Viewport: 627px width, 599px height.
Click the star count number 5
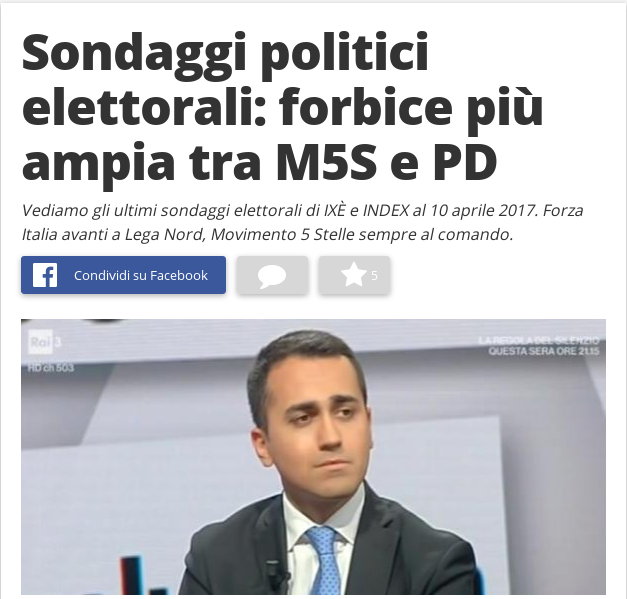tap(374, 276)
